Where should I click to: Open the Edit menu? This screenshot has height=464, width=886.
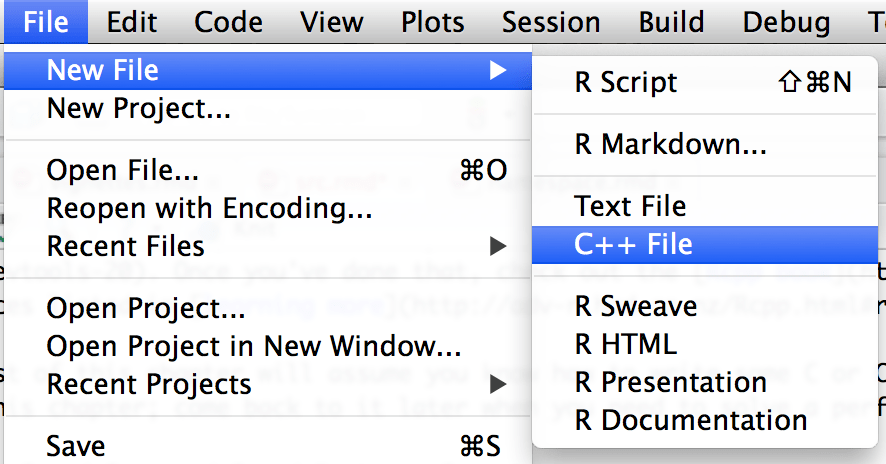click(x=132, y=22)
